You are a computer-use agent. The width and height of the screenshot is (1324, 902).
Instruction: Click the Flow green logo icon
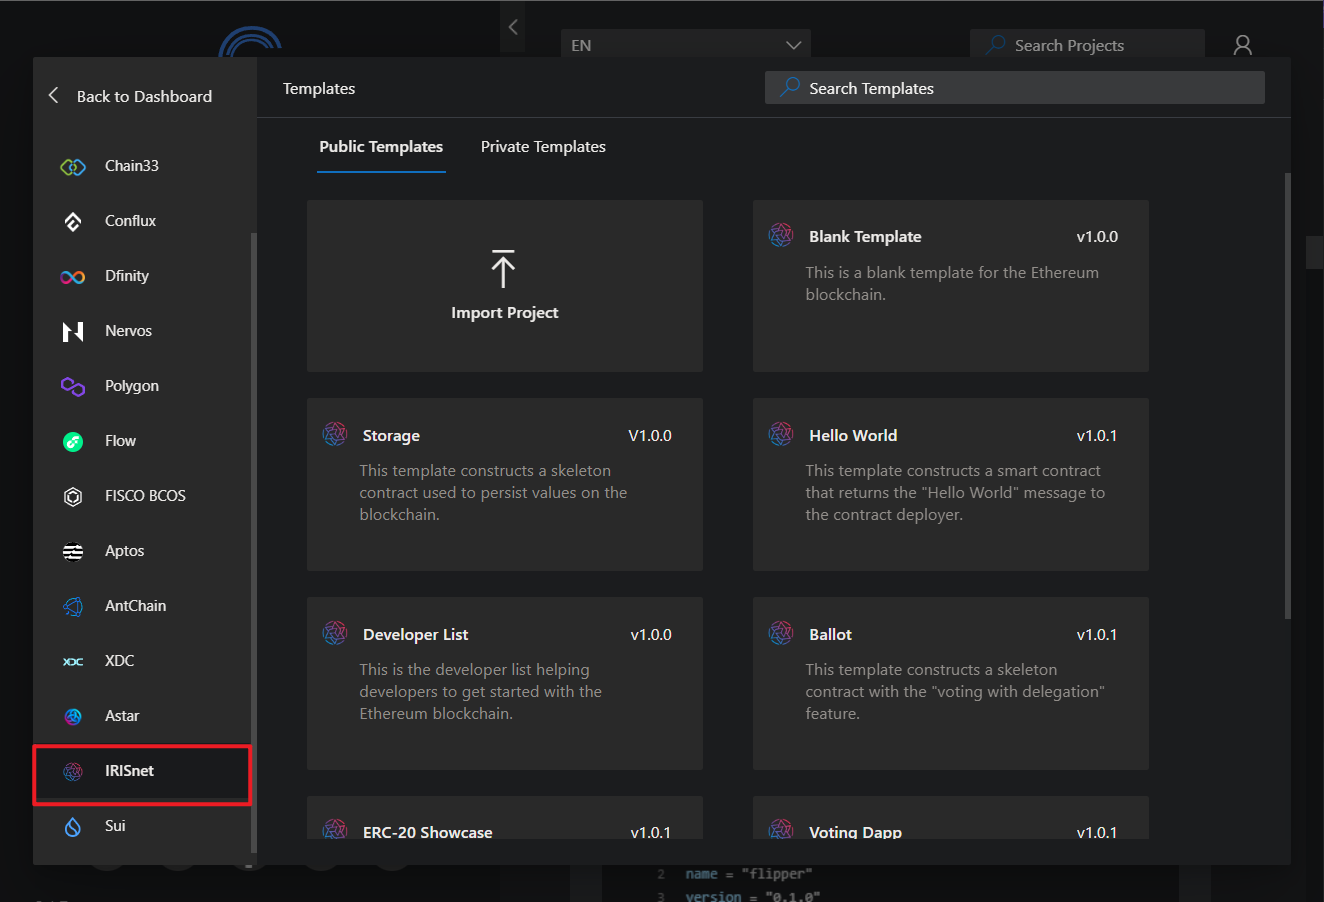(73, 442)
